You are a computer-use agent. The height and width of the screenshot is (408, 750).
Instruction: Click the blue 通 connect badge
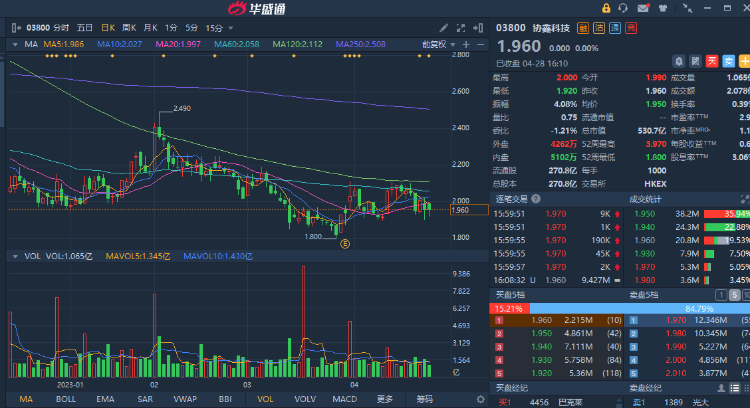click(615, 28)
